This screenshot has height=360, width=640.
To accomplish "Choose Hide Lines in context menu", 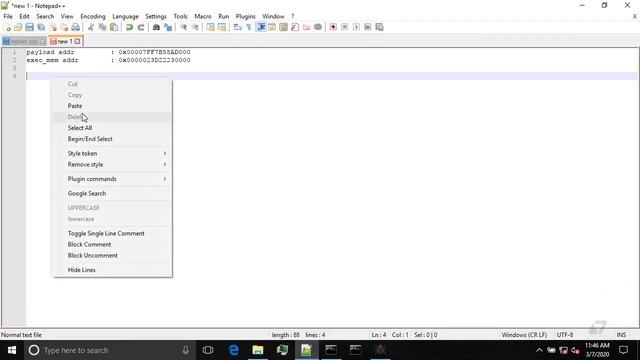I will coord(112,270).
